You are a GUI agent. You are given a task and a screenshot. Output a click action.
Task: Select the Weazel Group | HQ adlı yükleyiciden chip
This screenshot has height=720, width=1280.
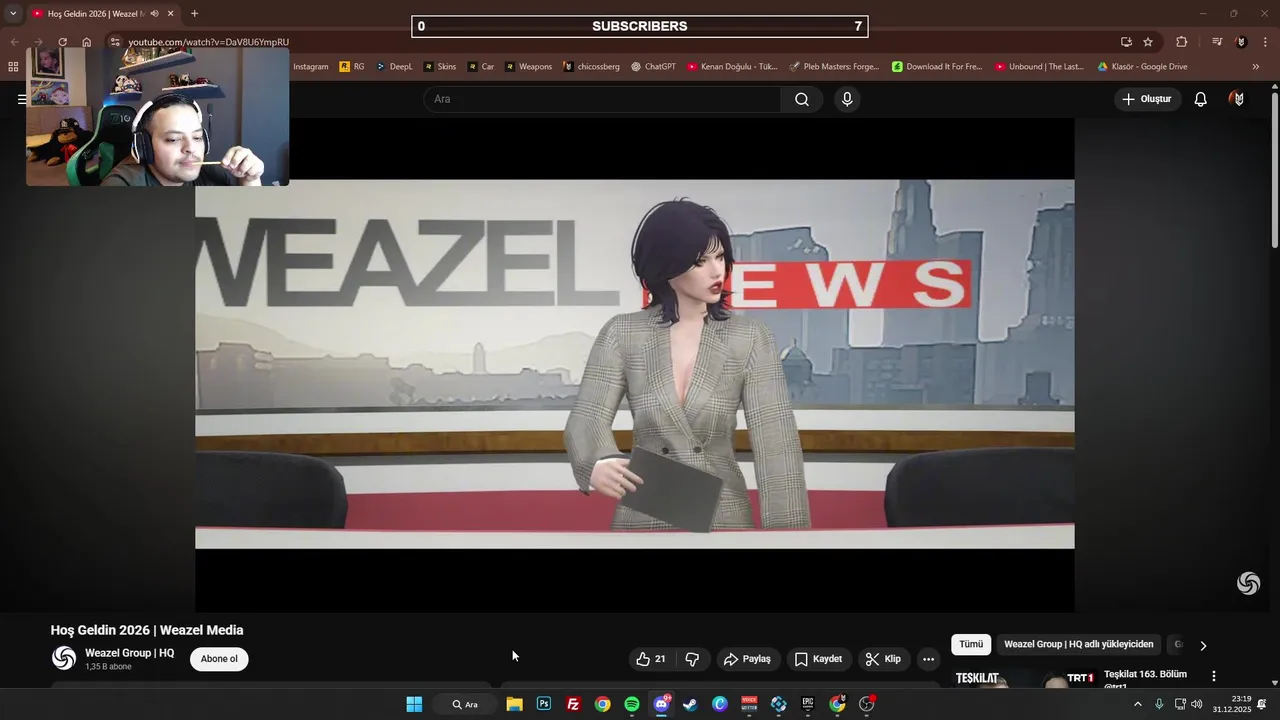[x=1078, y=645]
